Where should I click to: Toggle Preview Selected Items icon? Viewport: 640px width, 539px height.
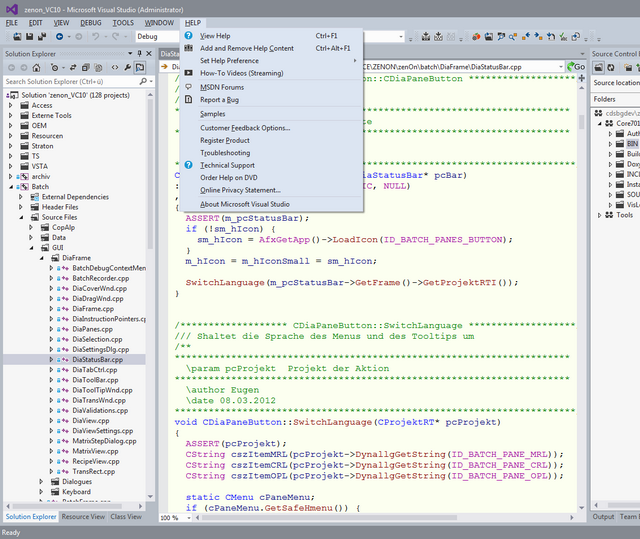(140, 68)
